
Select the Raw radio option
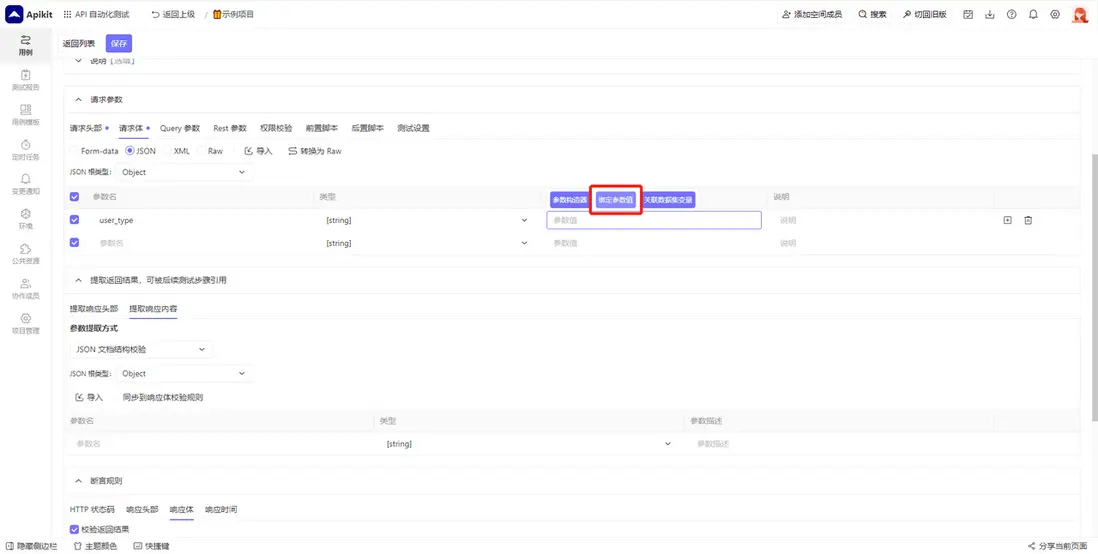tap(210, 151)
